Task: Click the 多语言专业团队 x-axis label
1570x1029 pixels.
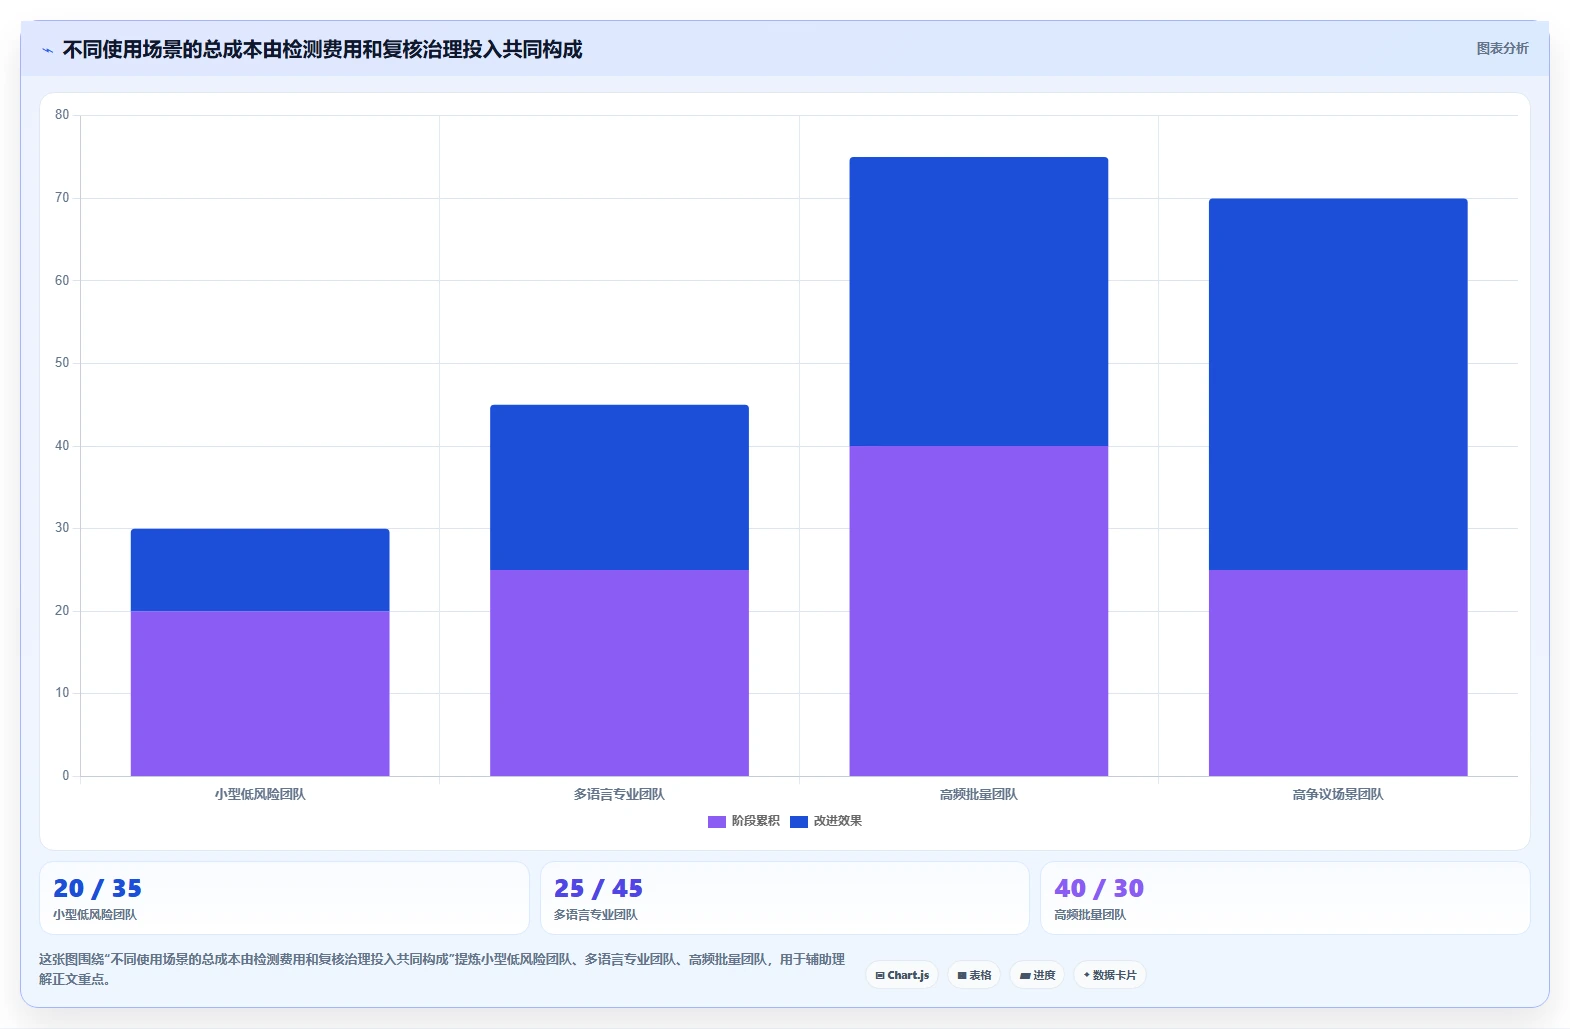Action: point(619,794)
